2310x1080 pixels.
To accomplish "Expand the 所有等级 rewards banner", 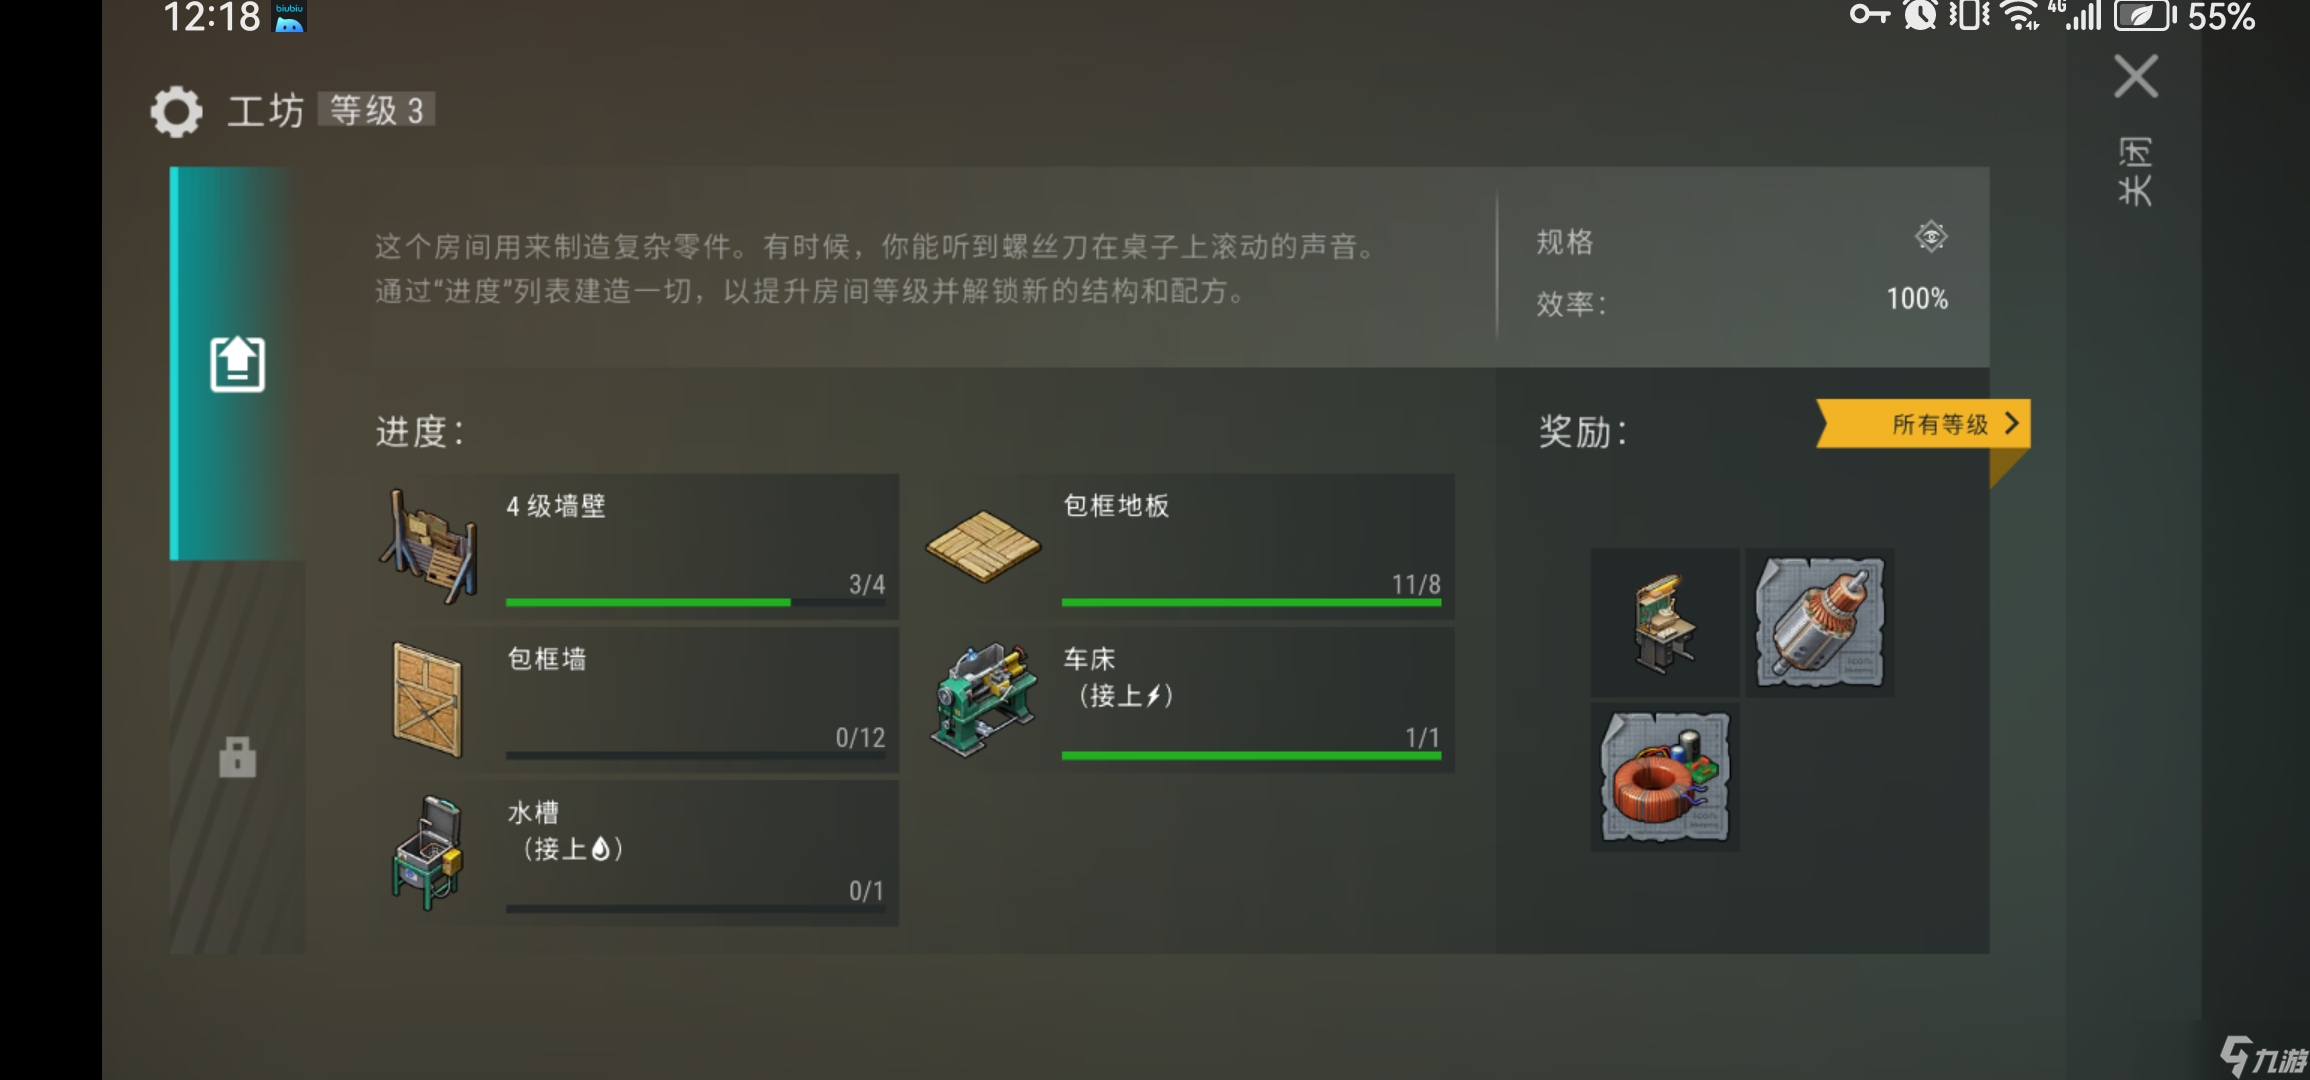I will 1922,424.
